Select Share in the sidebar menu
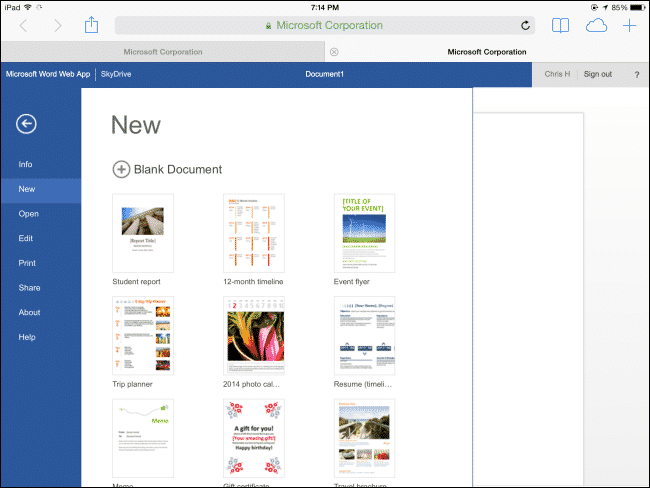Image resolution: width=650 pixels, height=488 pixels. point(29,288)
